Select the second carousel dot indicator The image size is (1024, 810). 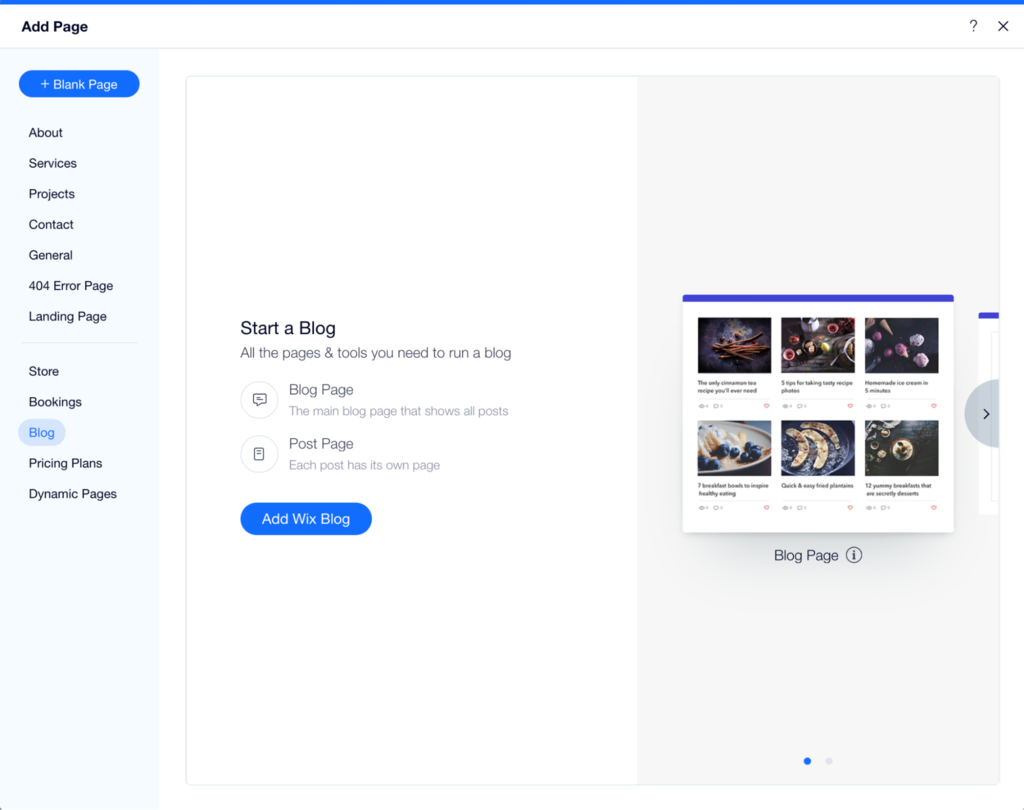click(x=829, y=761)
